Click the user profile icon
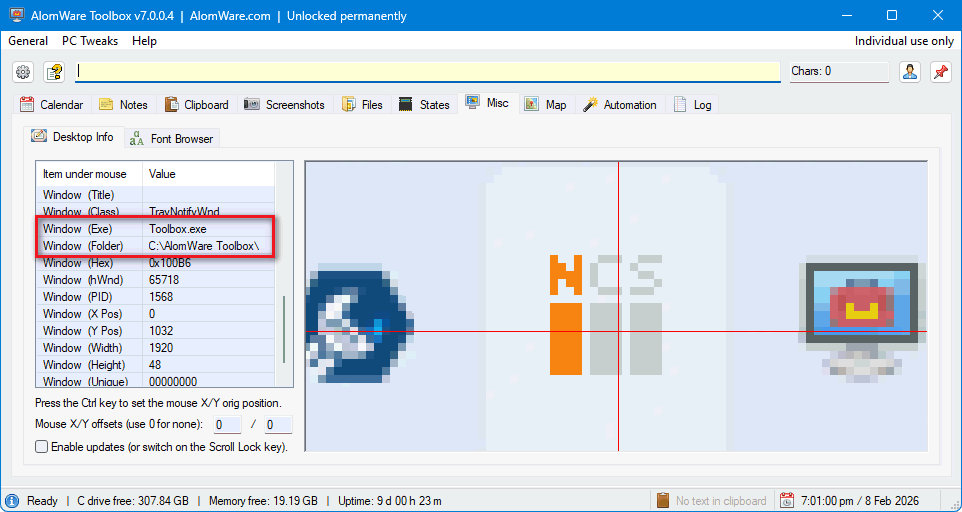 (909, 72)
